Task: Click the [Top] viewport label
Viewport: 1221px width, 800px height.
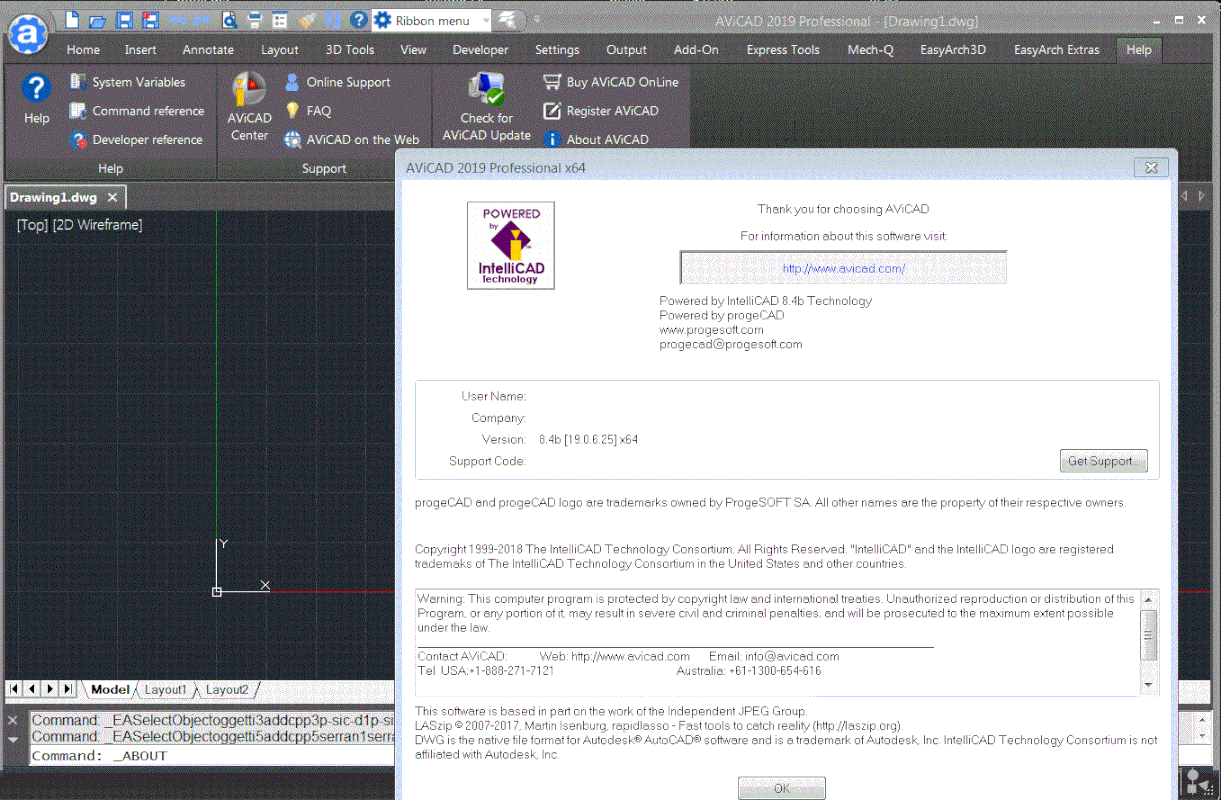Action: coord(32,225)
